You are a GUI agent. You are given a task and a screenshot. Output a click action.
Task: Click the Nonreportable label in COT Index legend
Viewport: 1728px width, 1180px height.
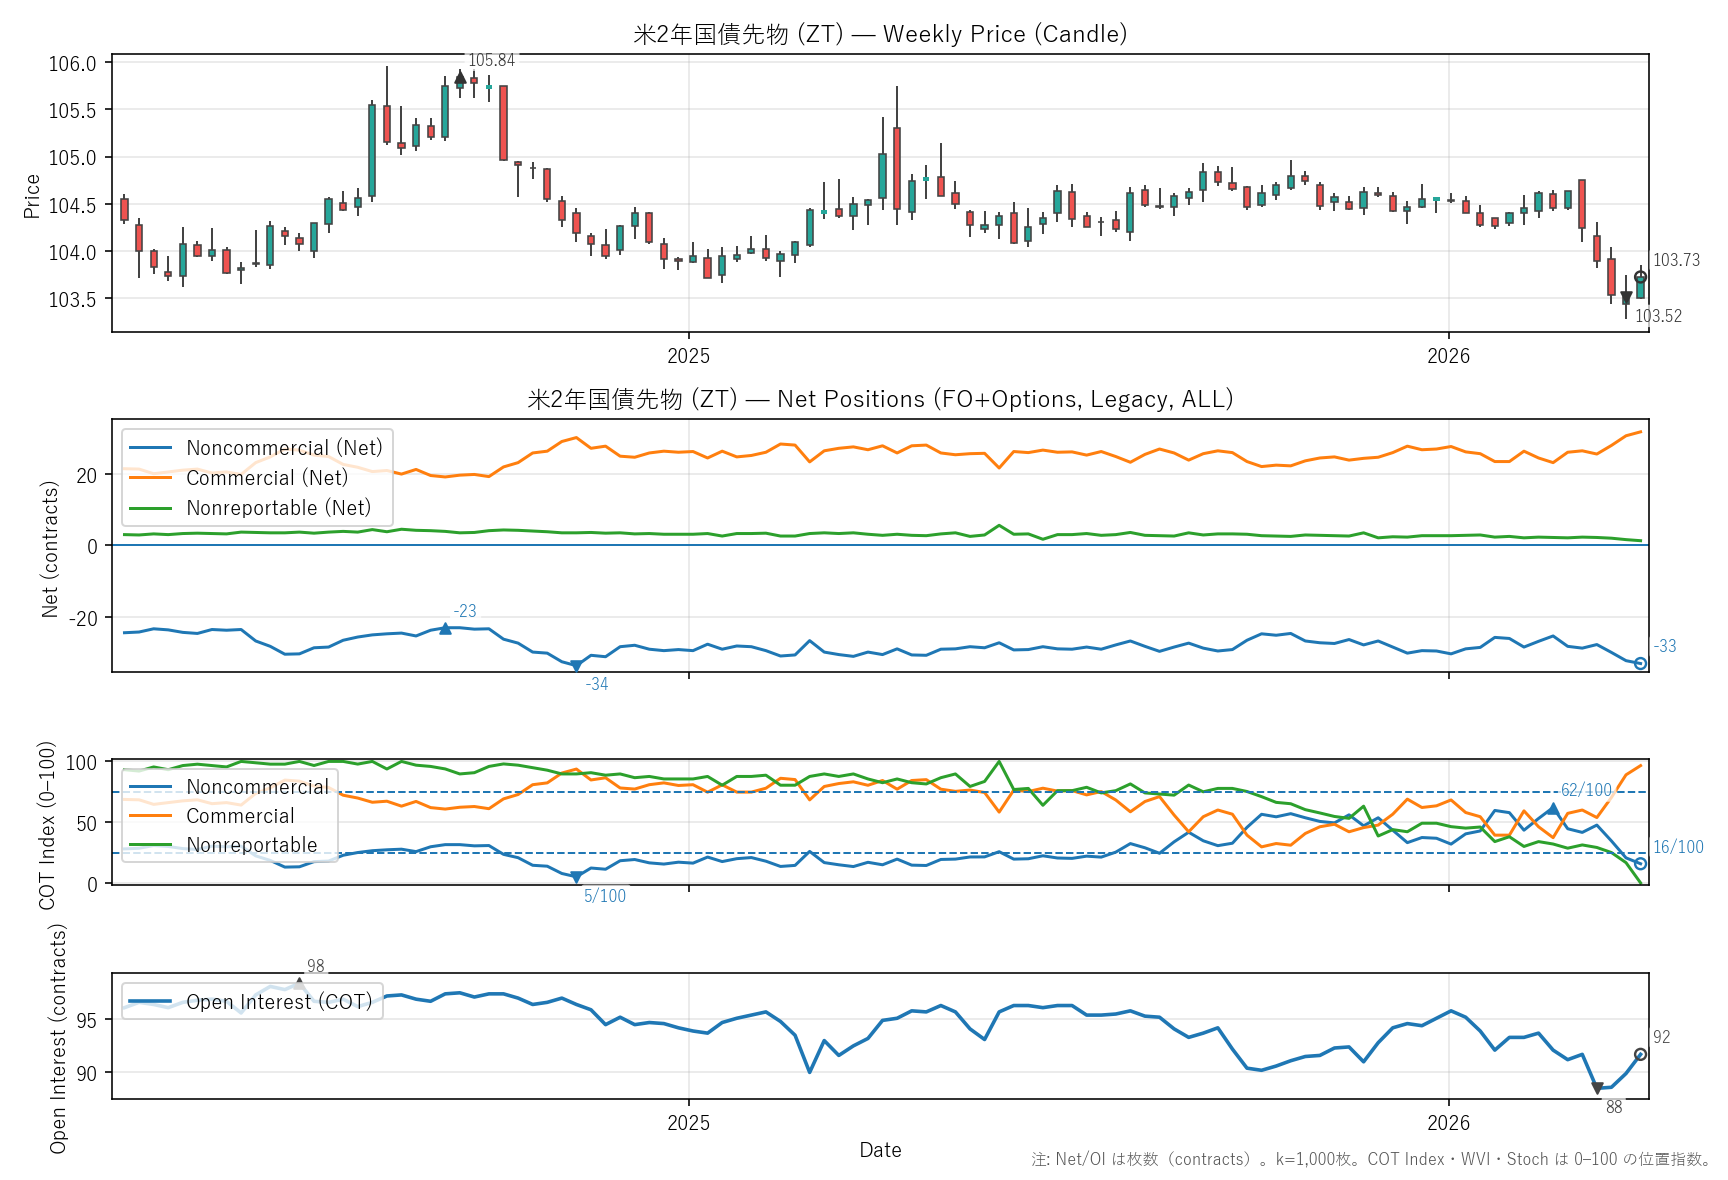251,845
